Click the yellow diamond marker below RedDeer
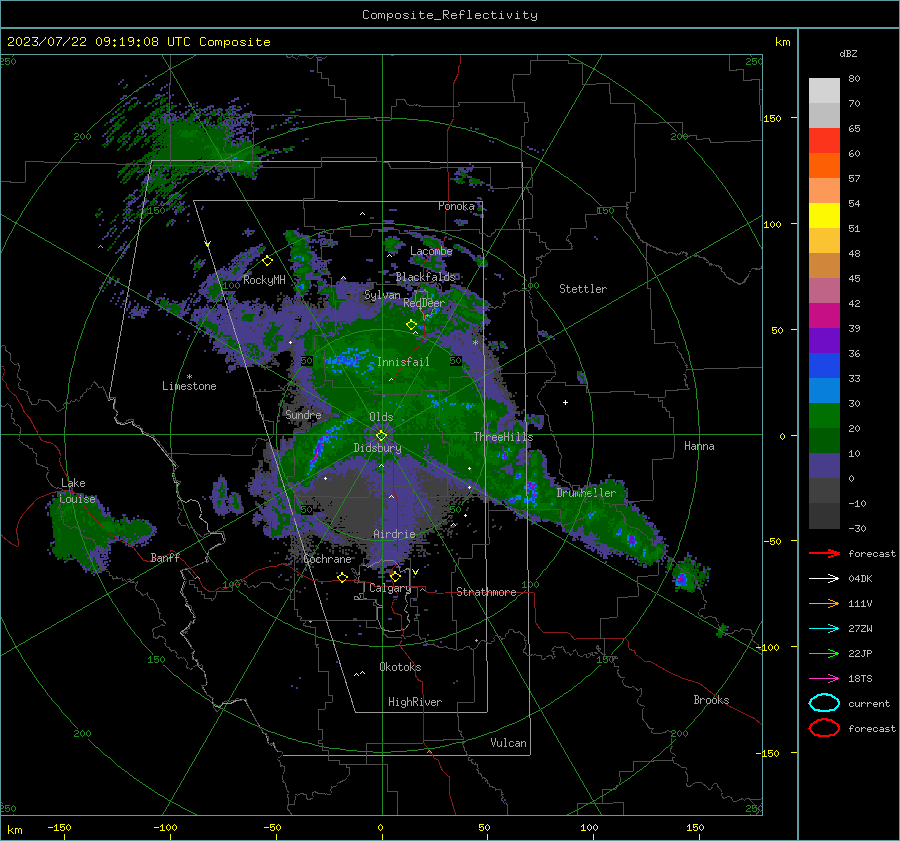The width and height of the screenshot is (900, 841). click(x=412, y=325)
